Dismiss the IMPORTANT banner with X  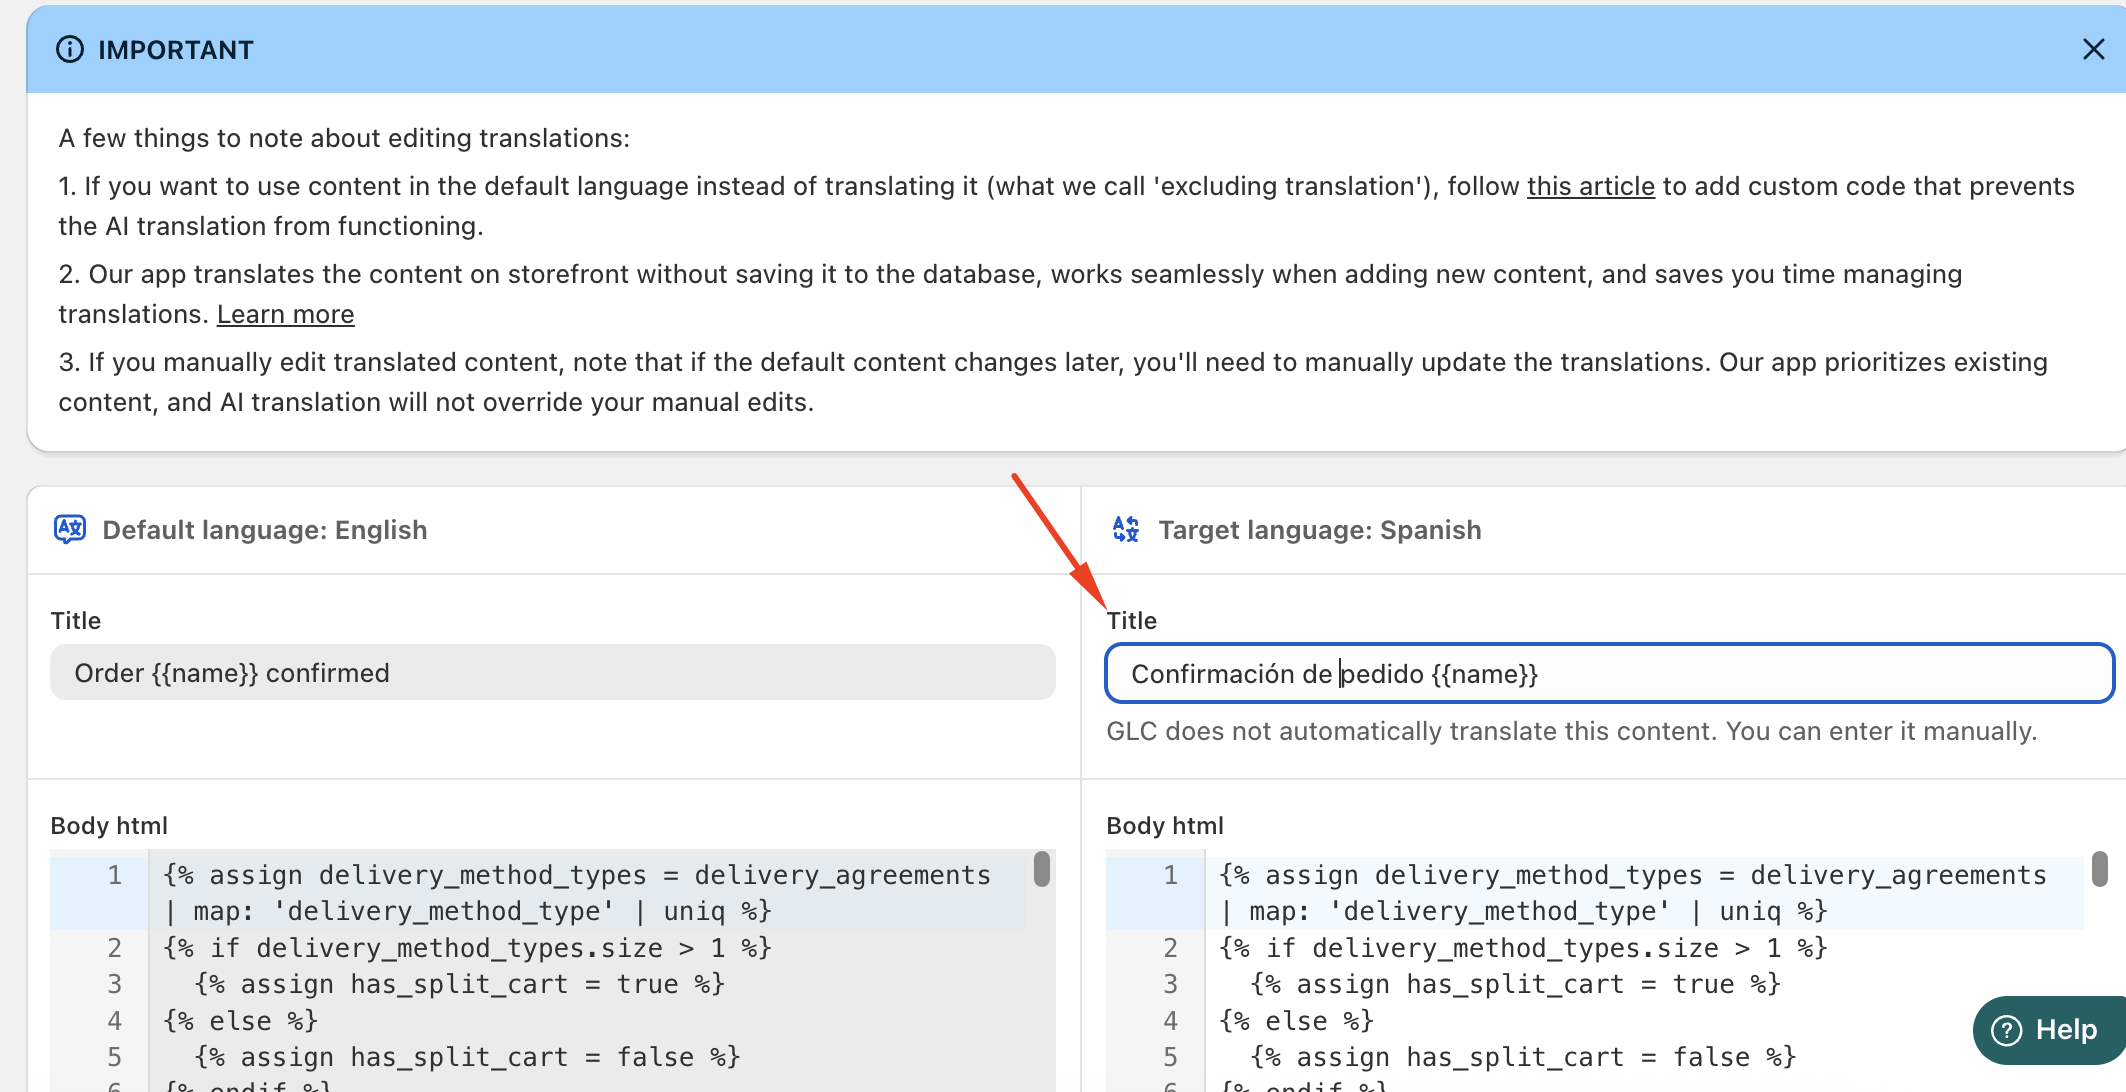point(2093,49)
